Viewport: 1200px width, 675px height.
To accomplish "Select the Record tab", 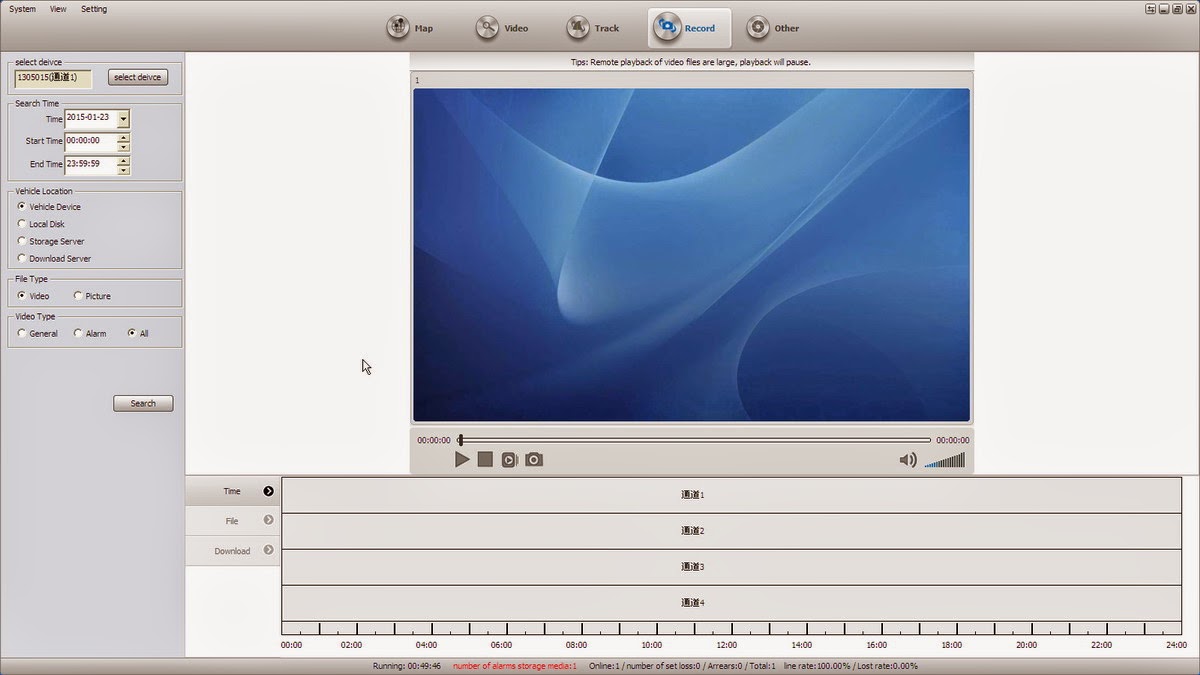I will pos(689,28).
